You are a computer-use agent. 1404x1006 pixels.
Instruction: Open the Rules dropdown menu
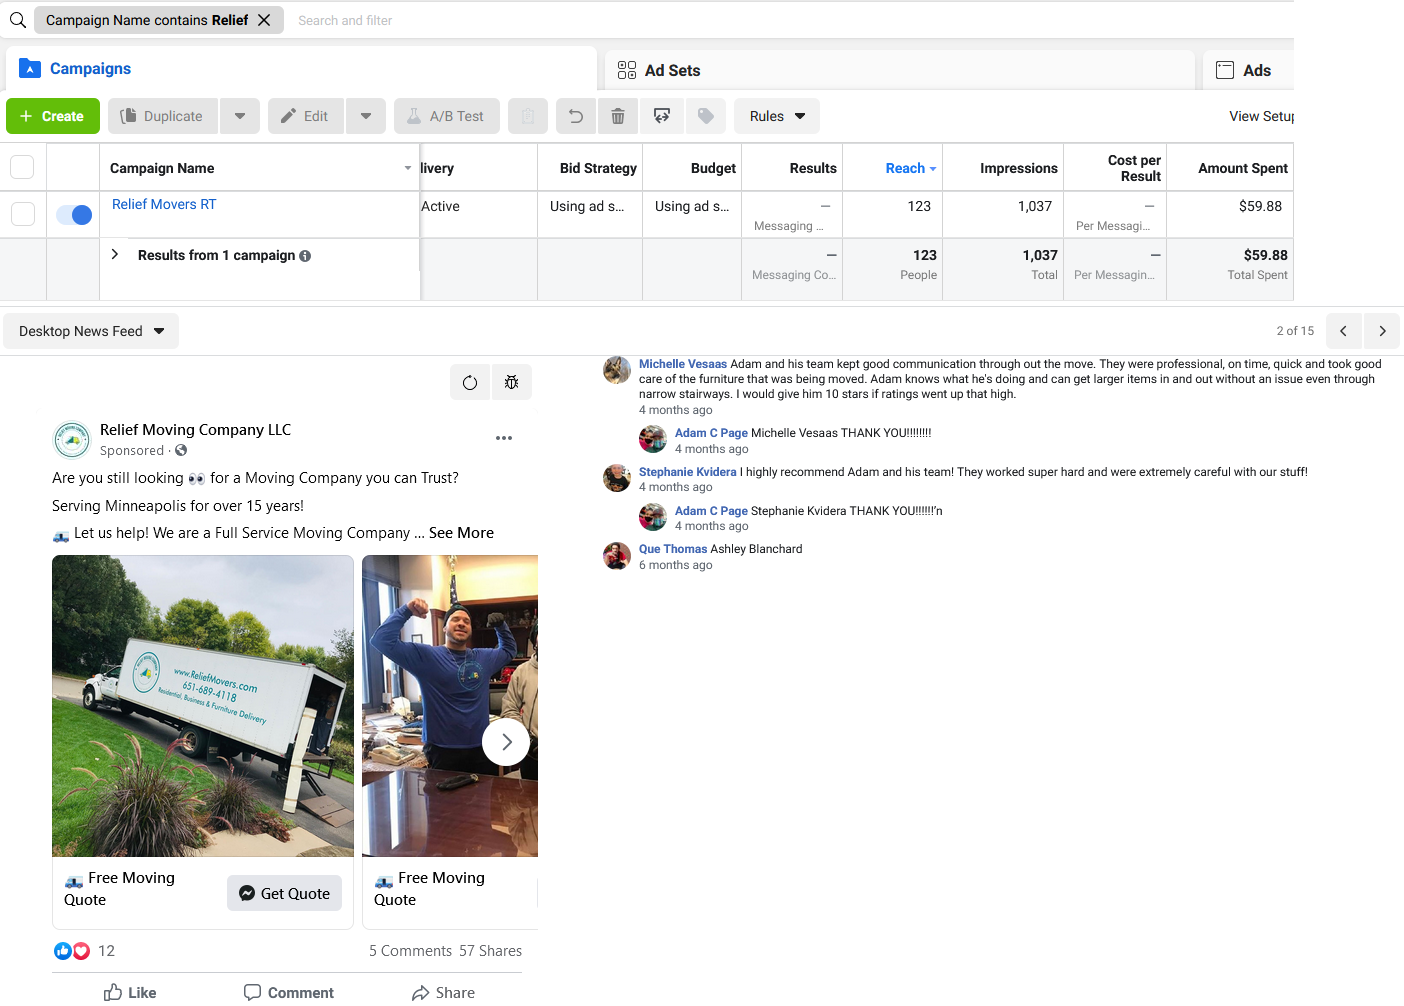click(x=777, y=116)
